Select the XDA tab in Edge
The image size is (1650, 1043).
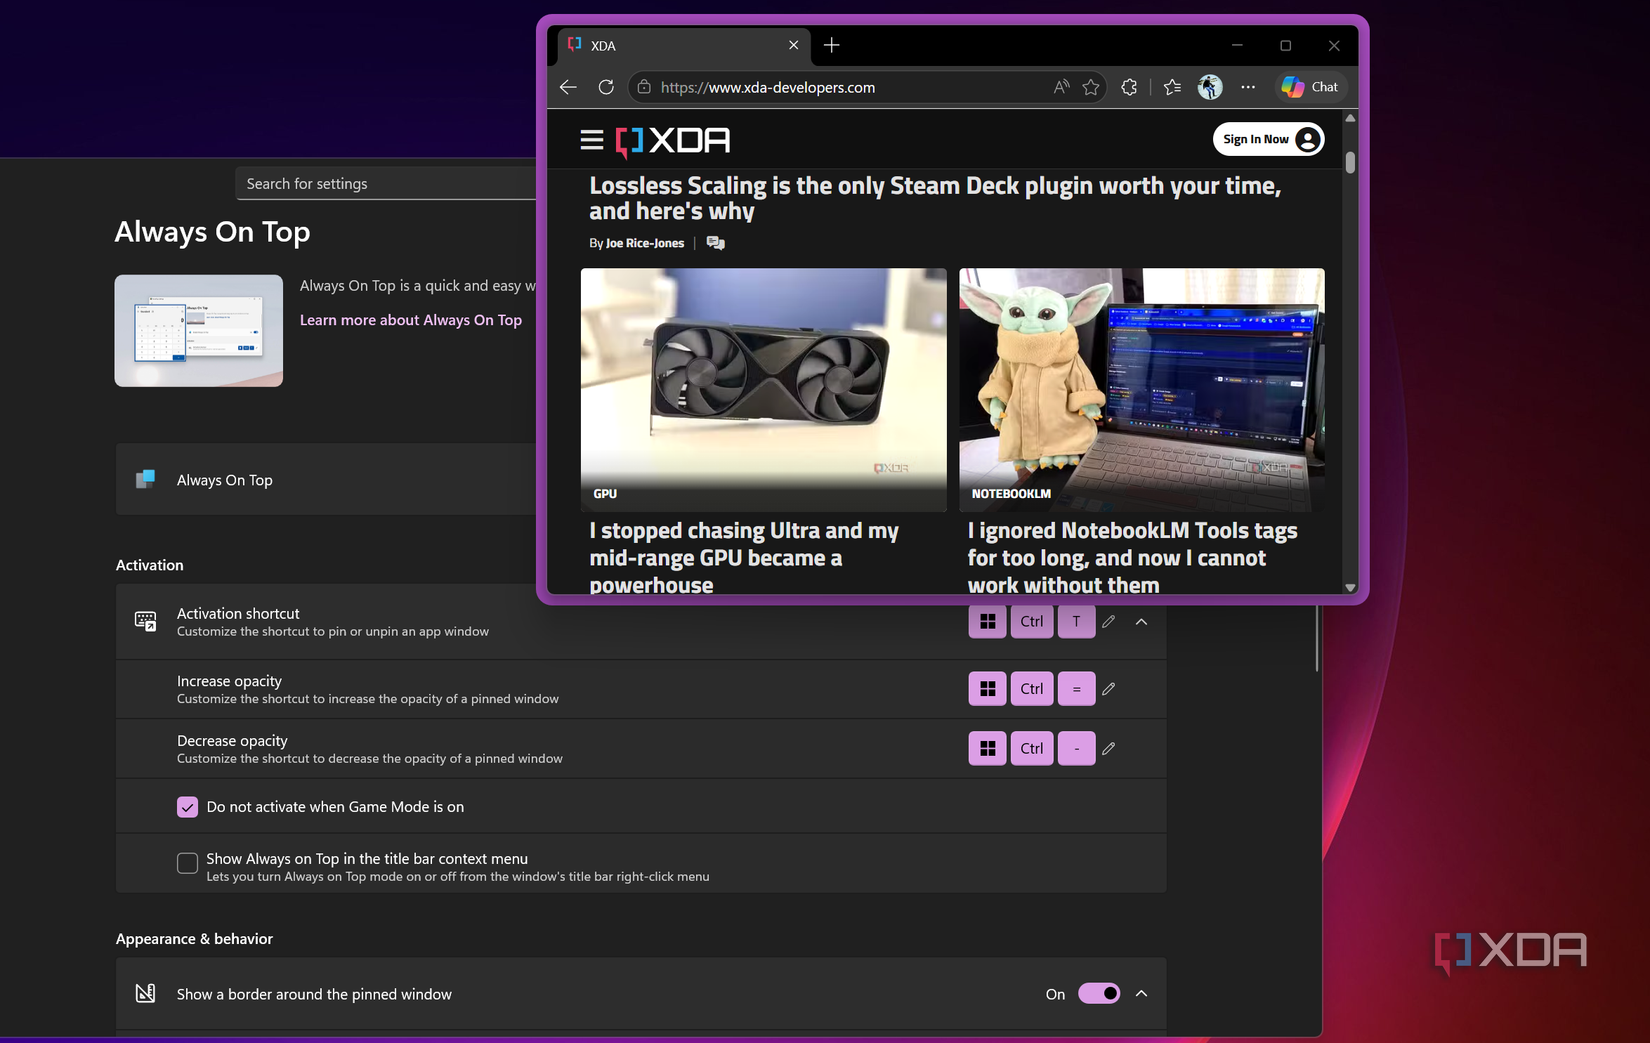pos(684,46)
